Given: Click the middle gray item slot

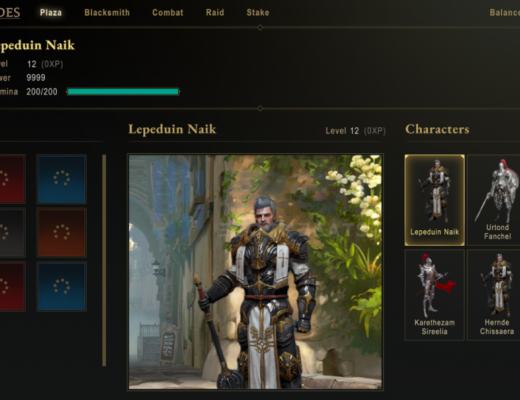Looking at the screenshot, I should tap(12, 232).
